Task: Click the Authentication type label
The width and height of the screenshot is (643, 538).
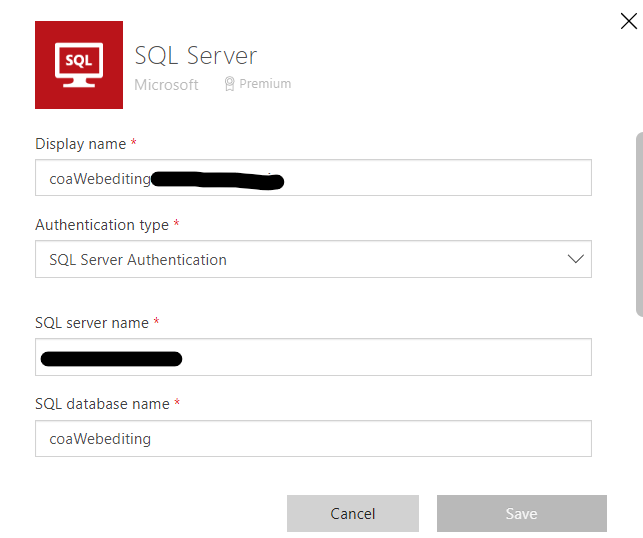Action: coord(102,225)
